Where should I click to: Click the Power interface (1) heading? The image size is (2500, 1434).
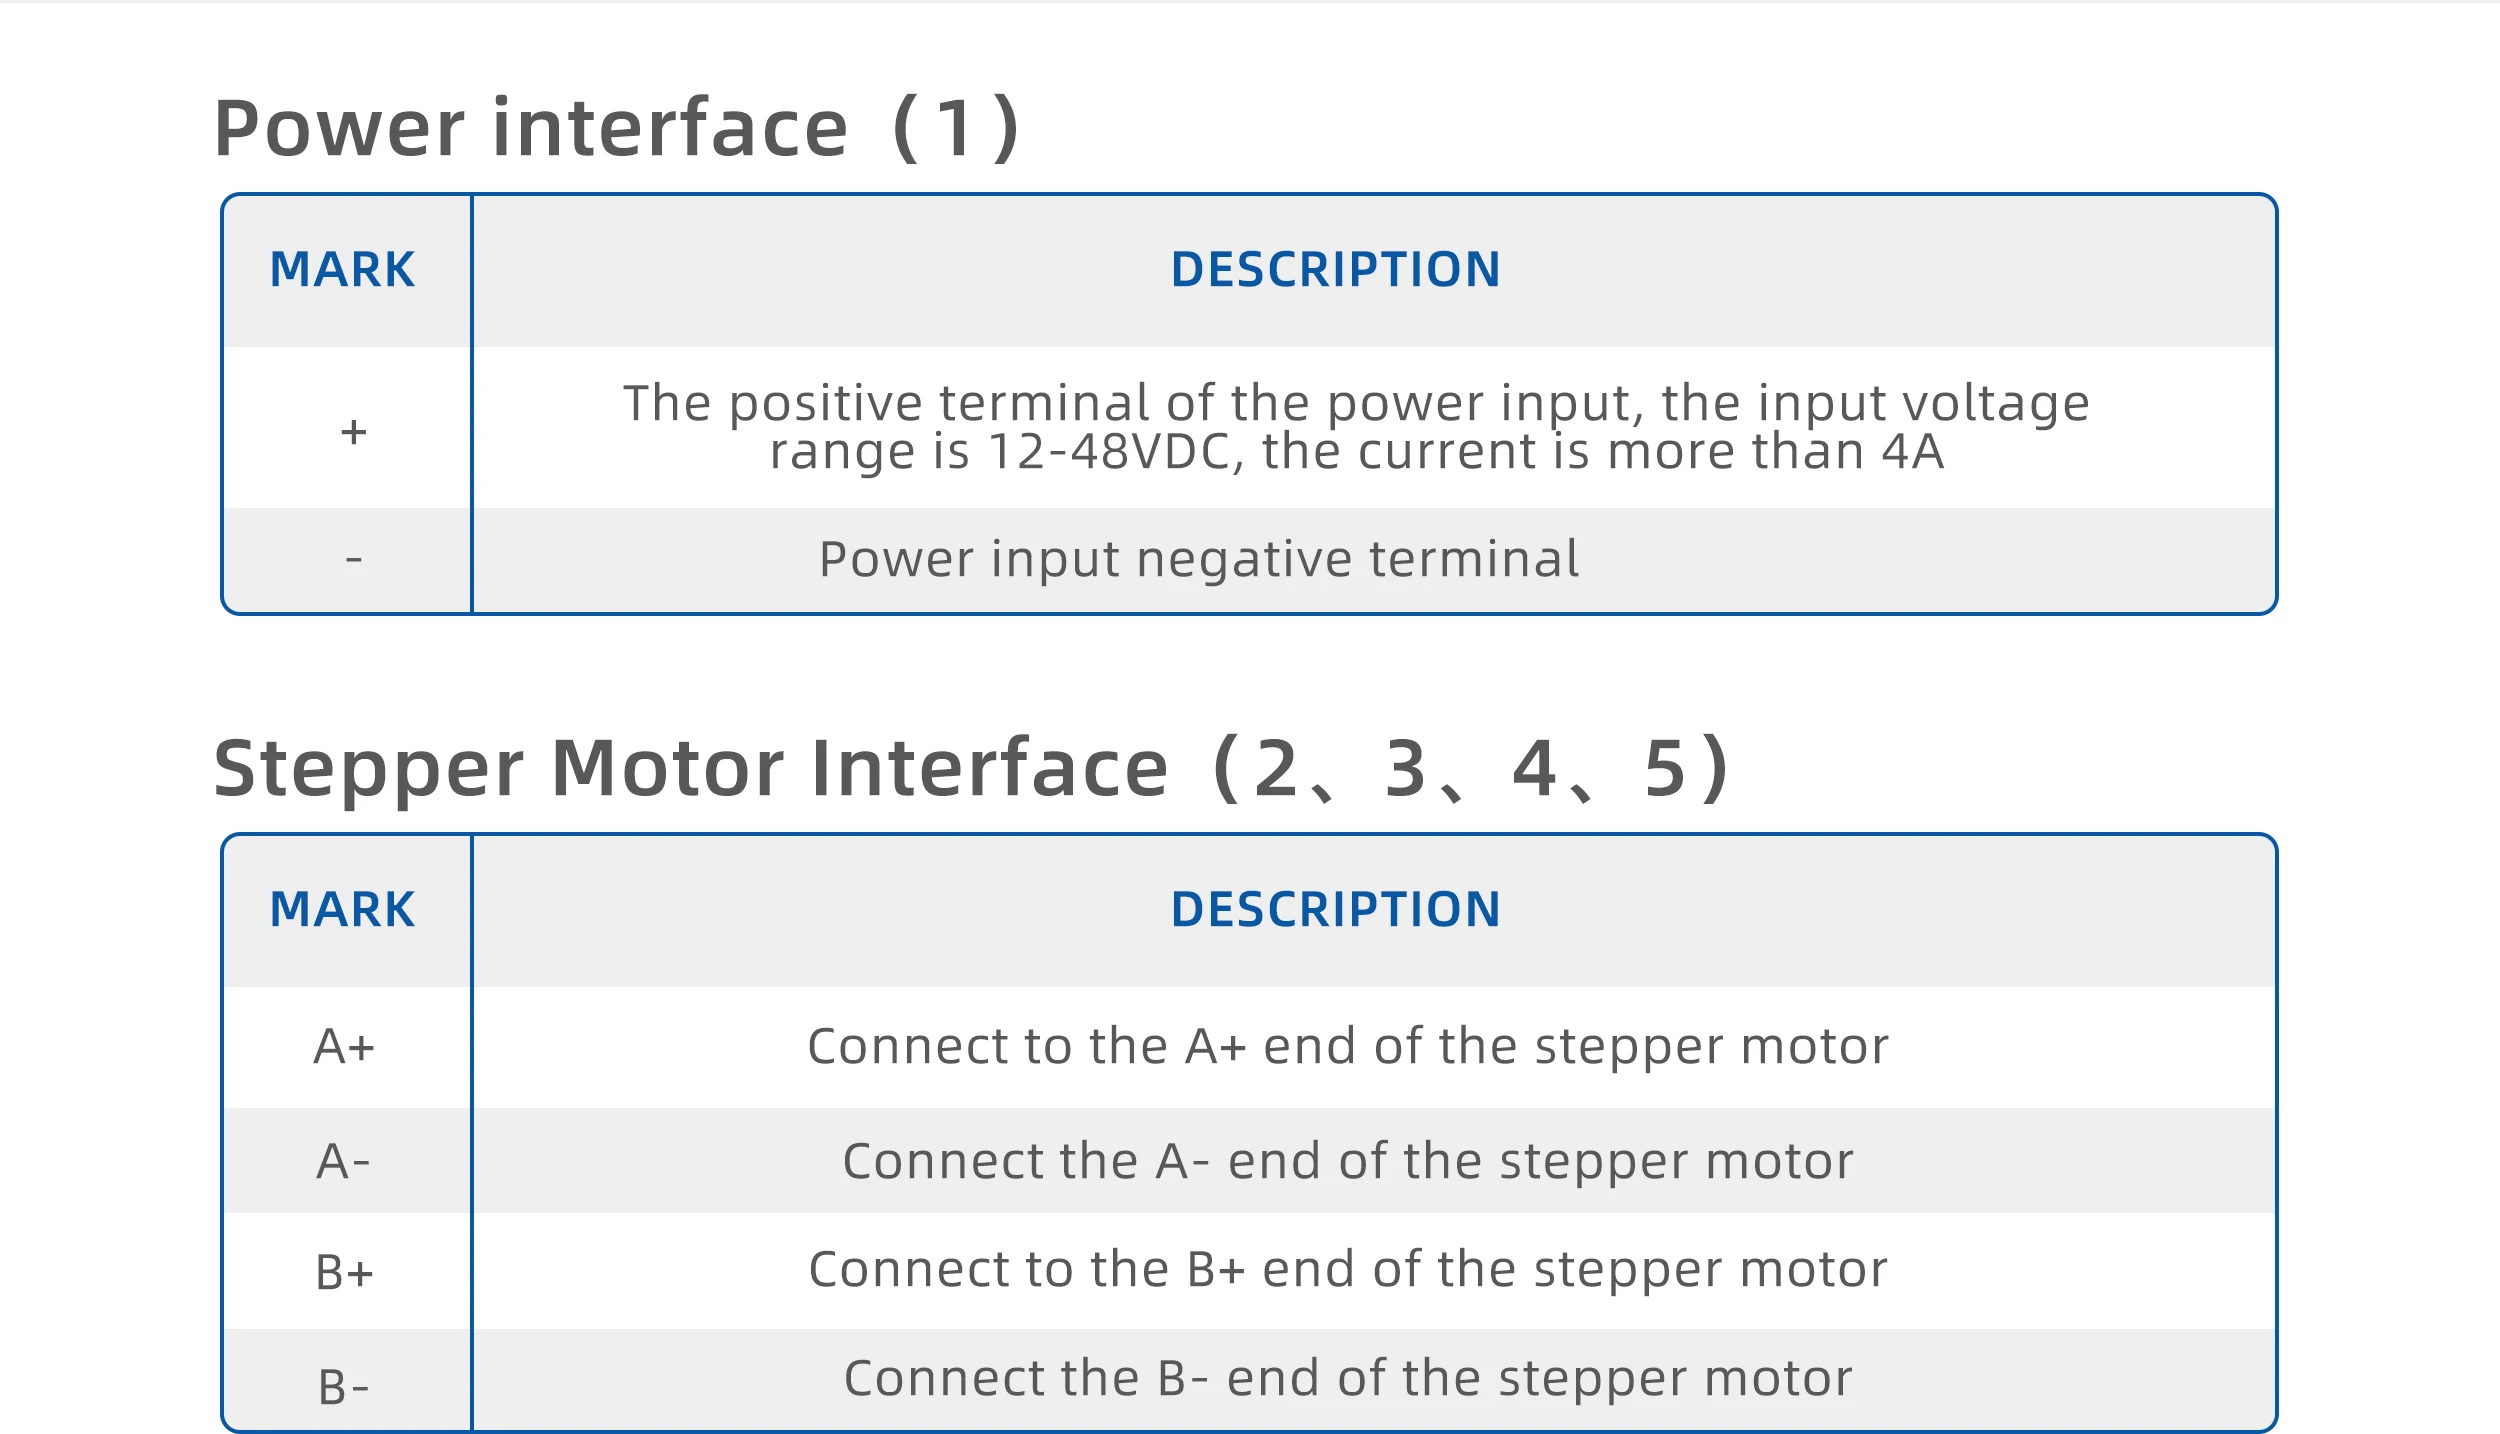click(x=617, y=129)
